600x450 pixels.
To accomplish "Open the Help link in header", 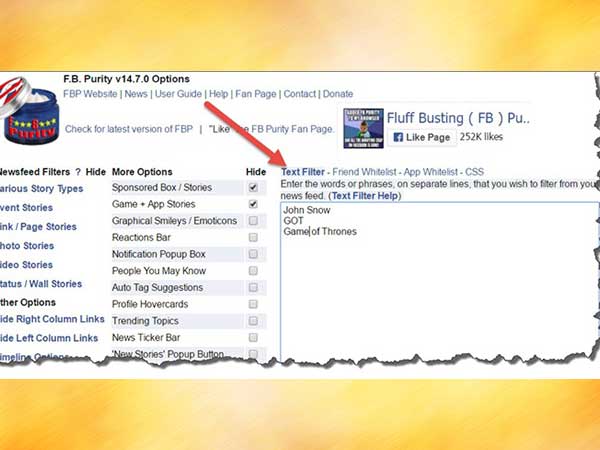I will [x=218, y=94].
